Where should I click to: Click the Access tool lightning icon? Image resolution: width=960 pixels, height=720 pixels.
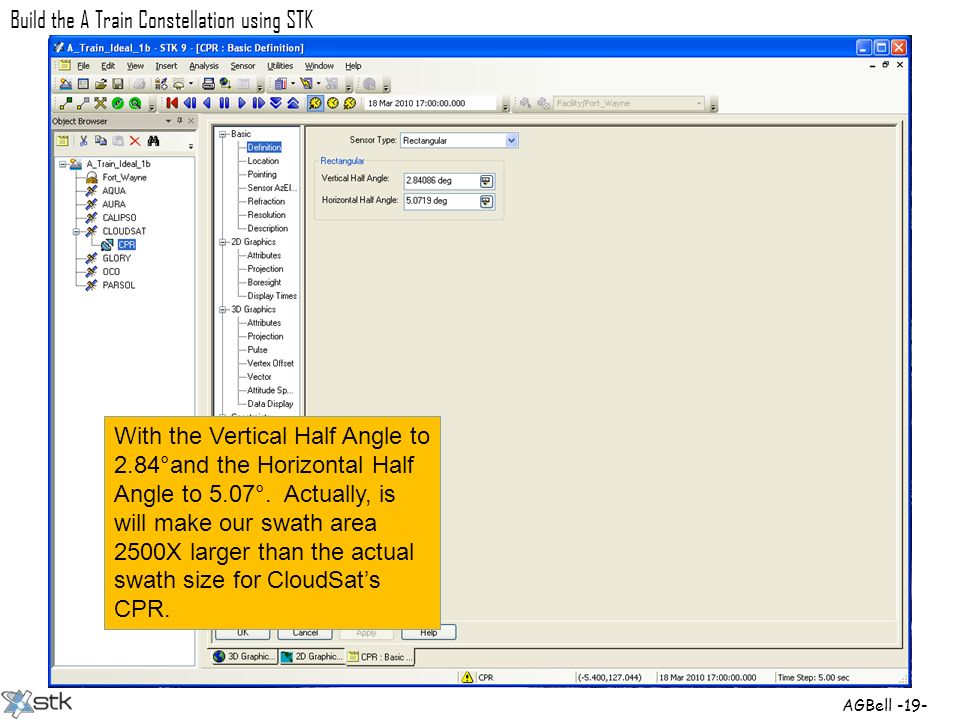tap(307, 84)
